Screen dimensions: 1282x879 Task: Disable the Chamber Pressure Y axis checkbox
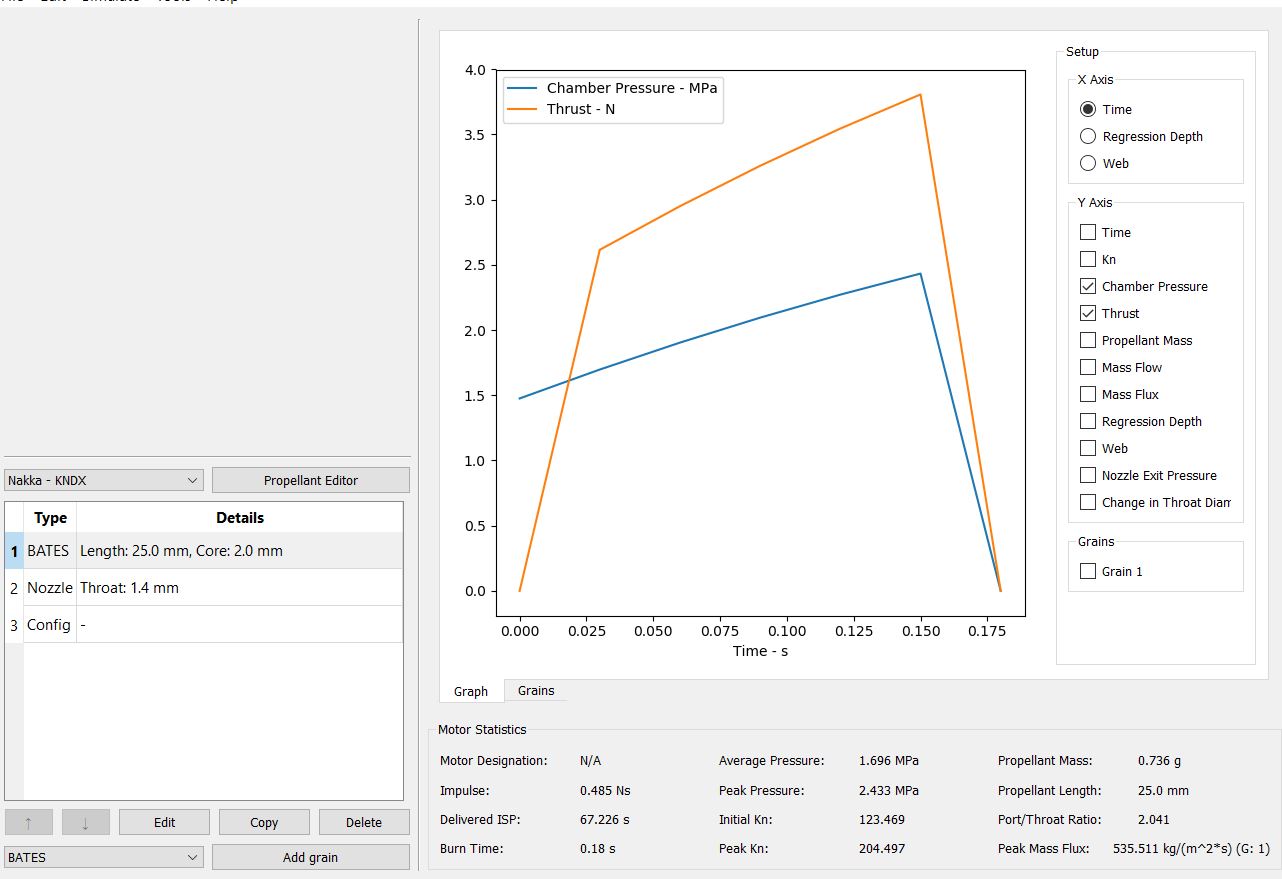click(1088, 286)
